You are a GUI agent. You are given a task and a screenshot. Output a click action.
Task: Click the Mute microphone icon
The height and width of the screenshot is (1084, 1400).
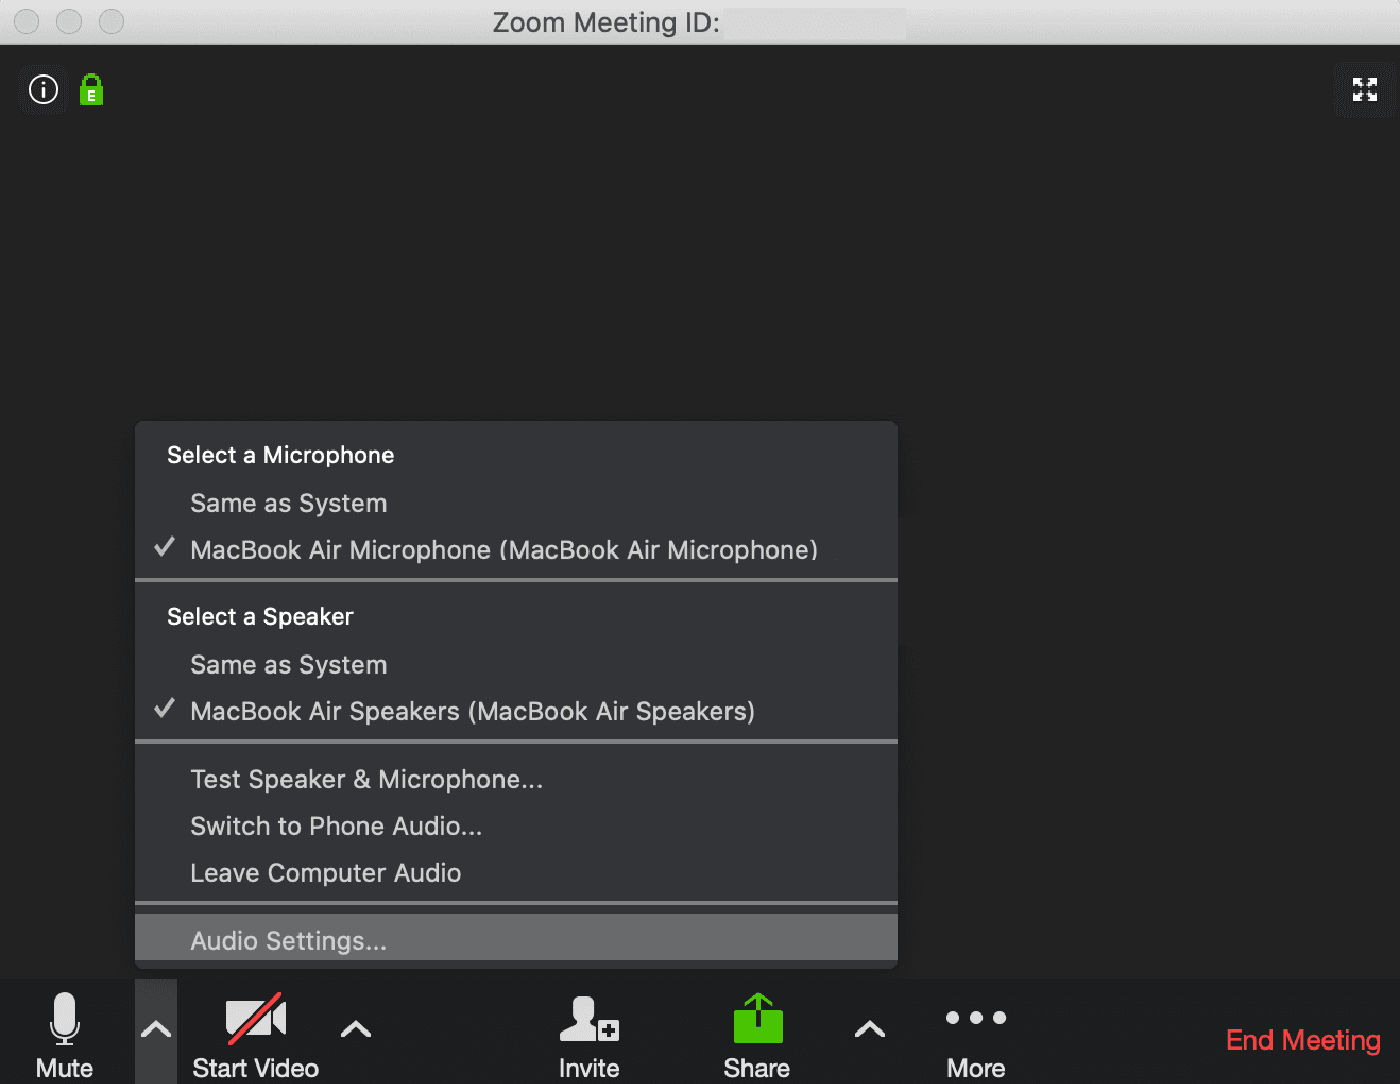click(64, 1020)
